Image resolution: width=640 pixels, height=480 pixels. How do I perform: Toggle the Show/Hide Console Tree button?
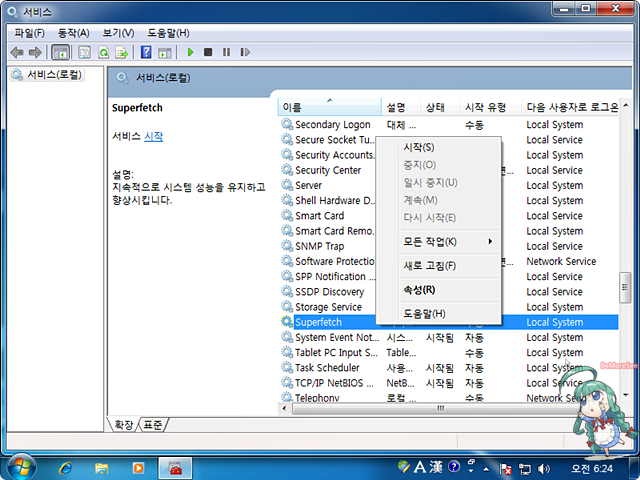[x=60, y=52]
